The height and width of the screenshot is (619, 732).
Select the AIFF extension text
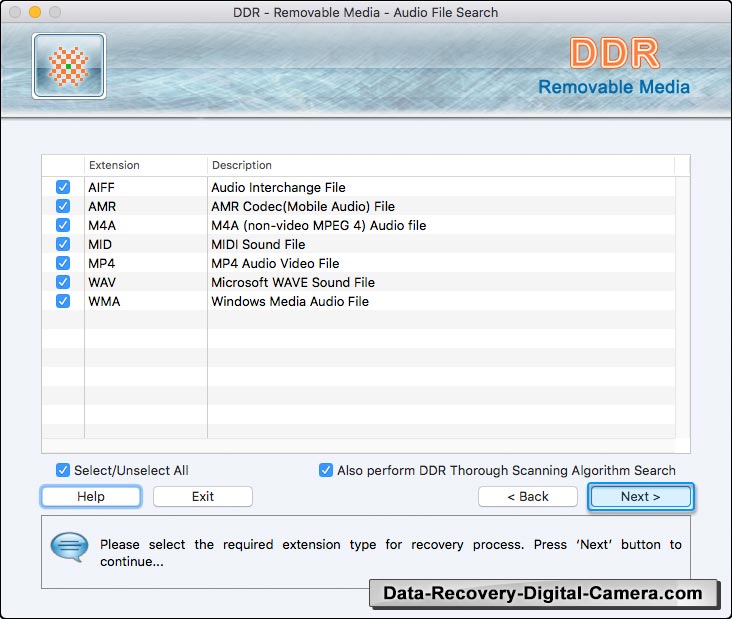101,187
